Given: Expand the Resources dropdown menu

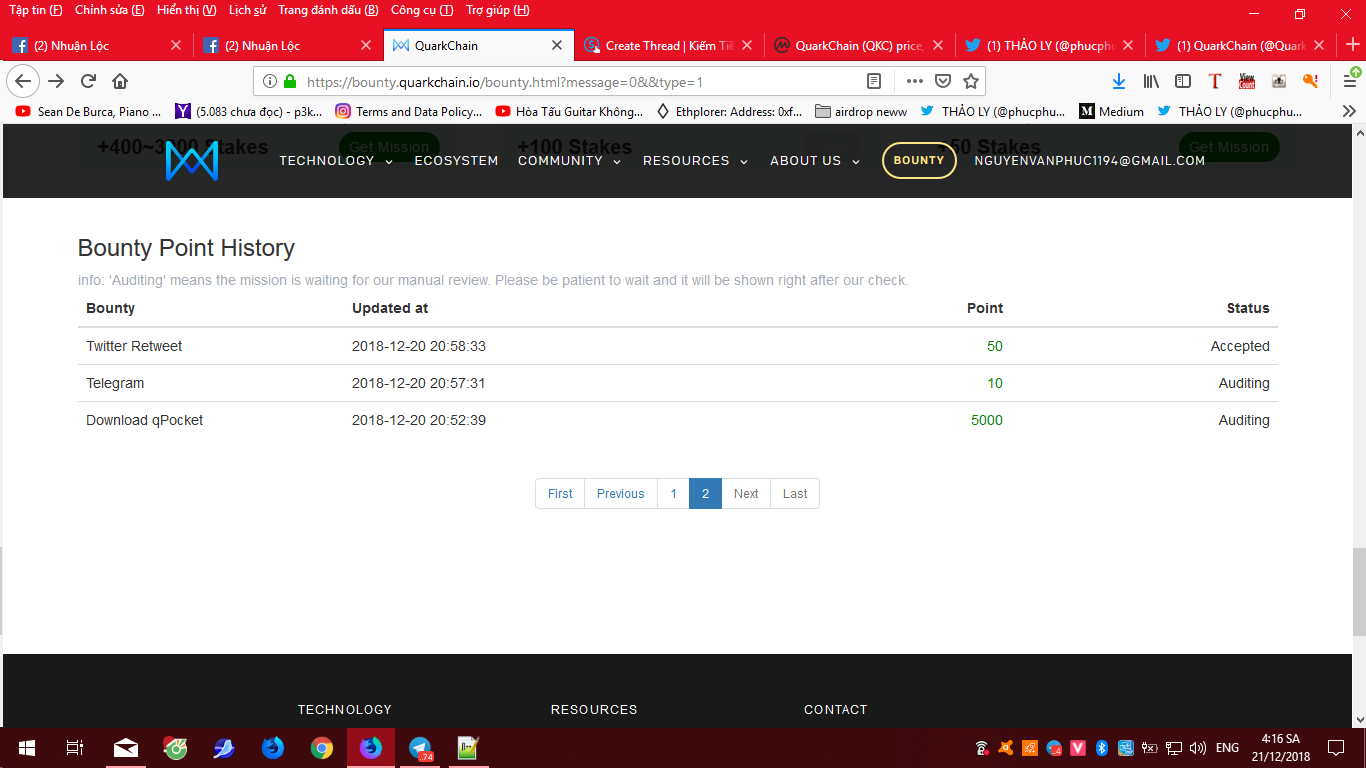Looking at the screenshot, I should coord(695,161).
